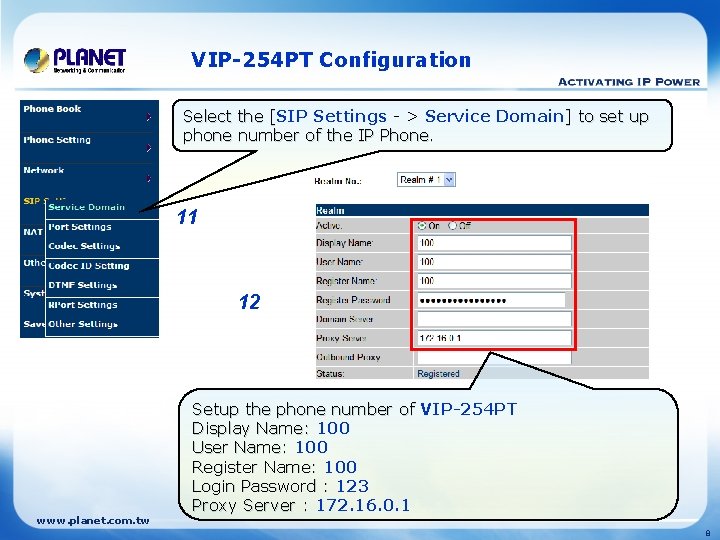Focus the User Name field

pos(494,262)
